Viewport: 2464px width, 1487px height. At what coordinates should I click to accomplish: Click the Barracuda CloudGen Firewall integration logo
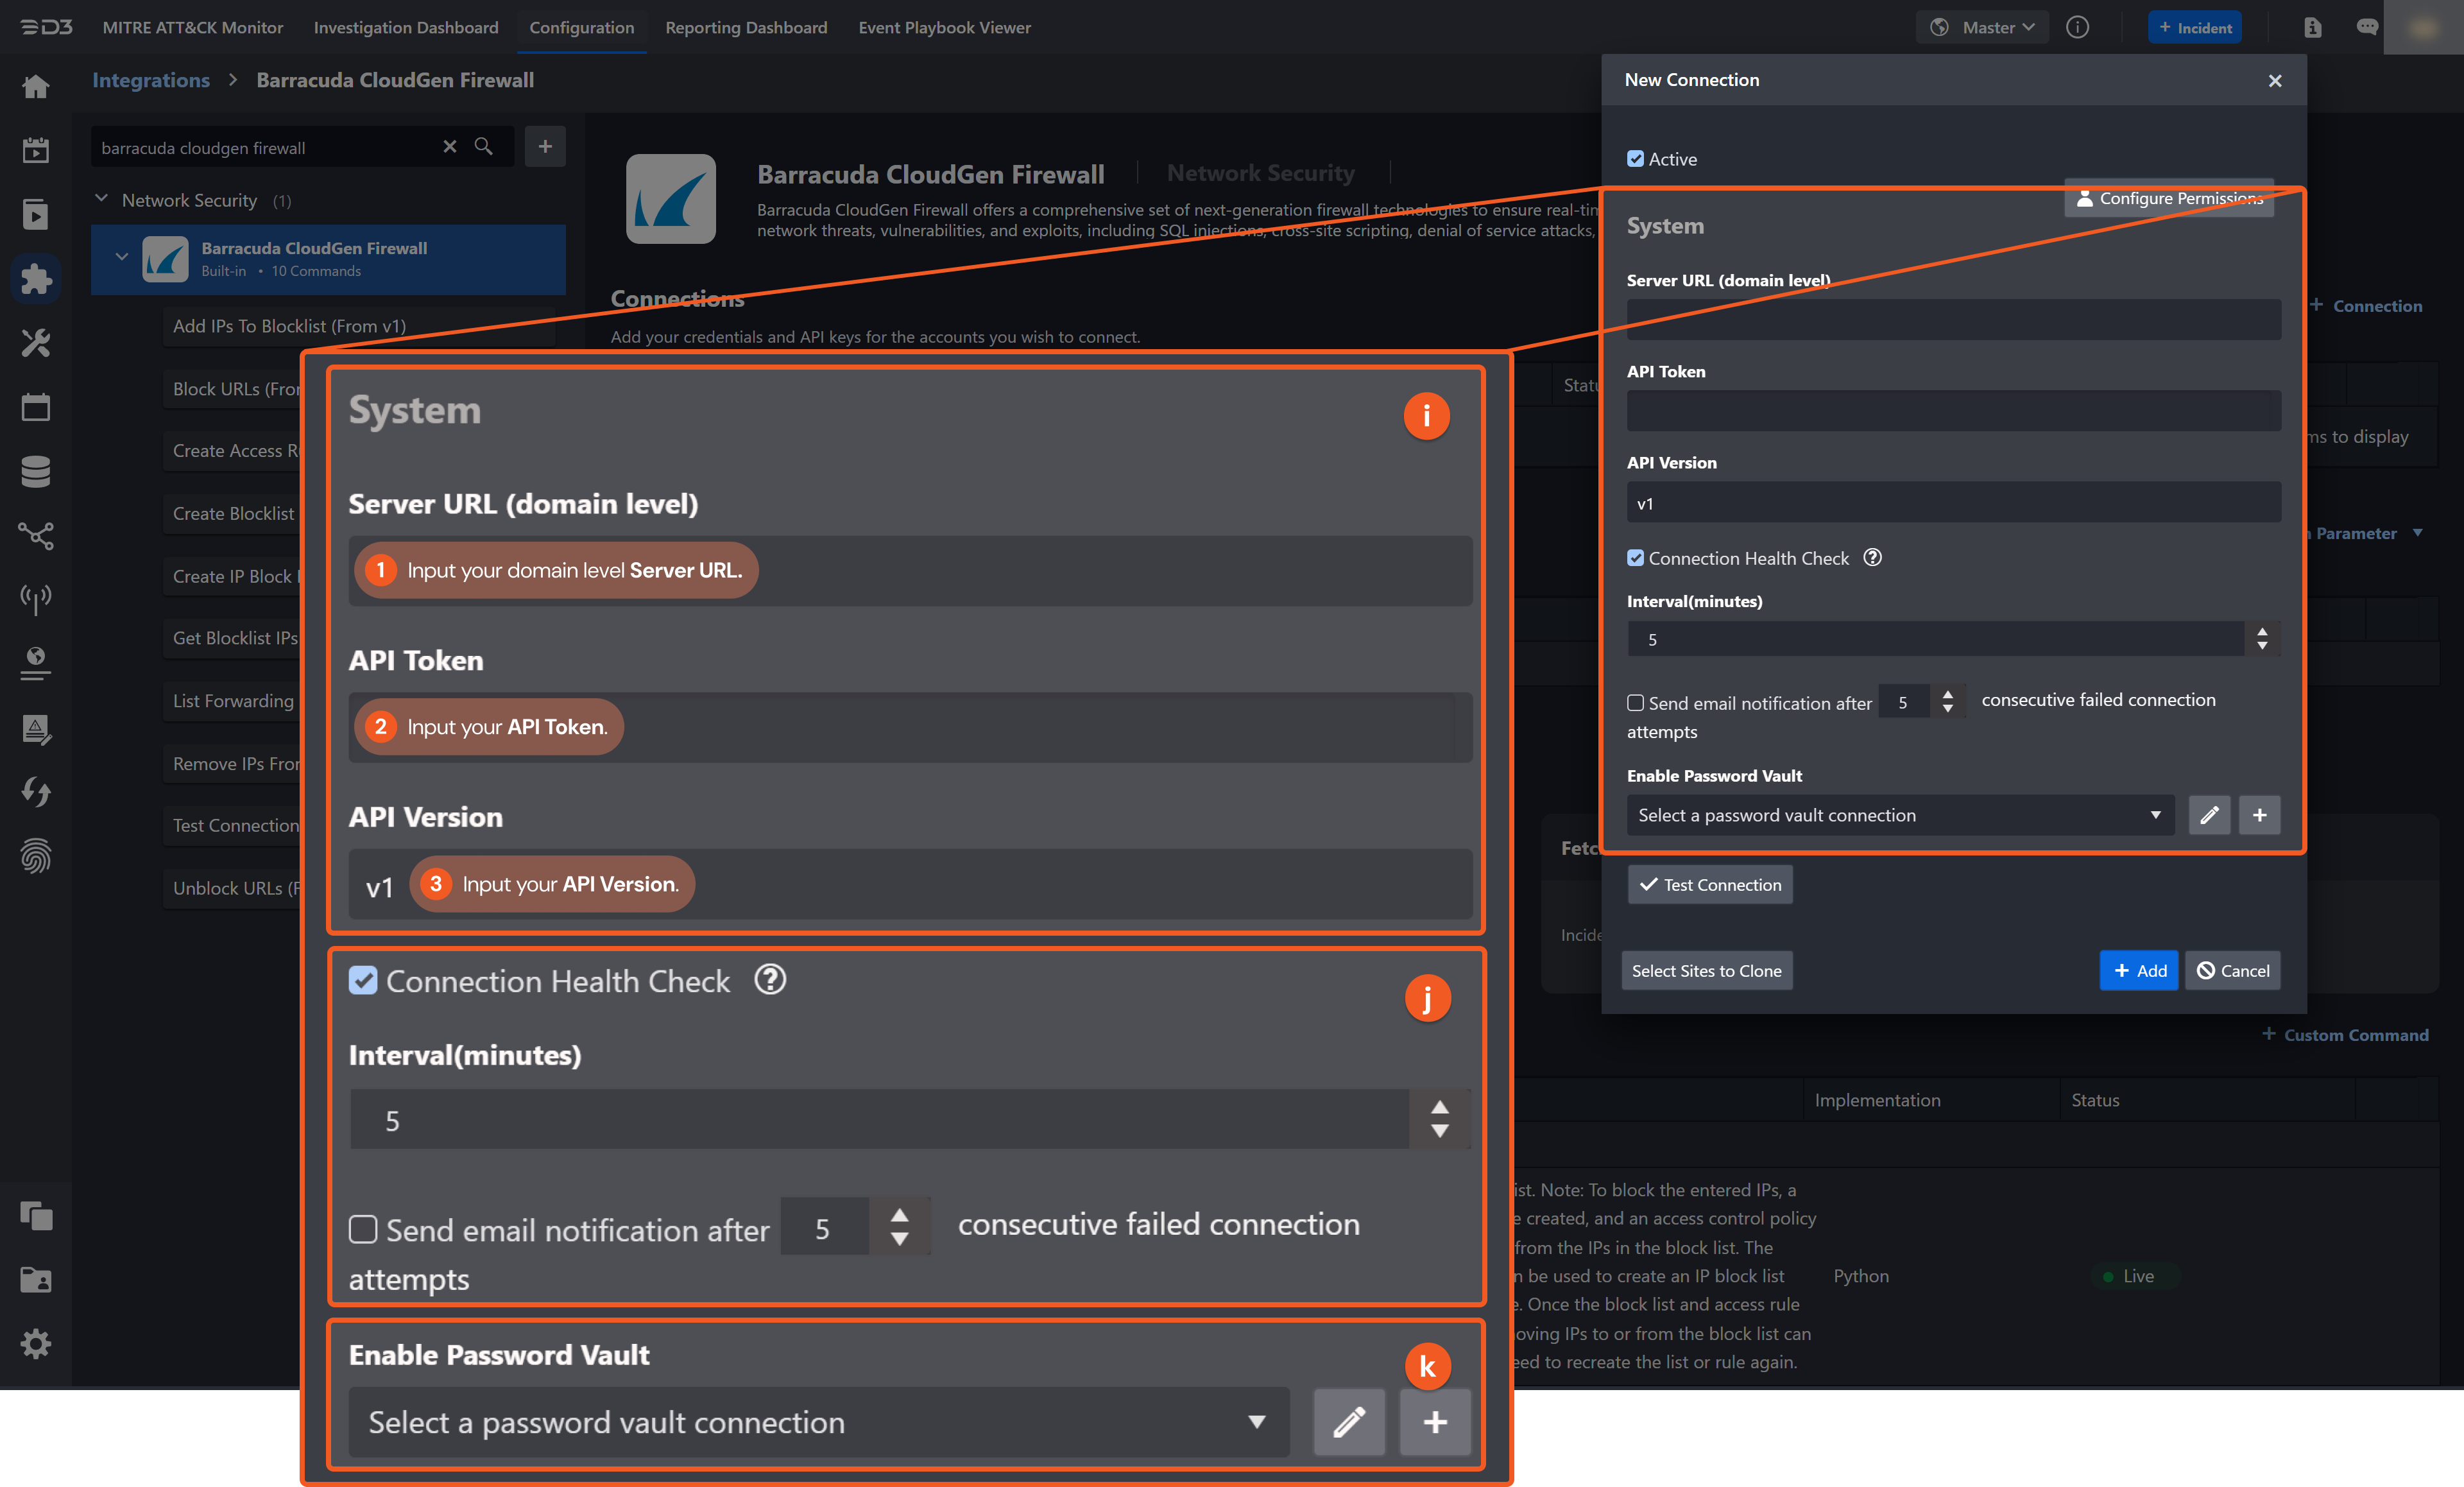click(670, 199)
